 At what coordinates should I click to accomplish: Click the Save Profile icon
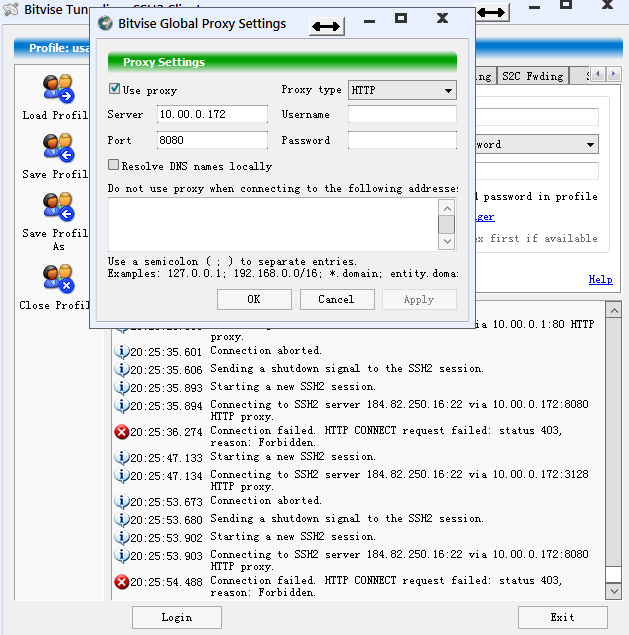point(58,147)
